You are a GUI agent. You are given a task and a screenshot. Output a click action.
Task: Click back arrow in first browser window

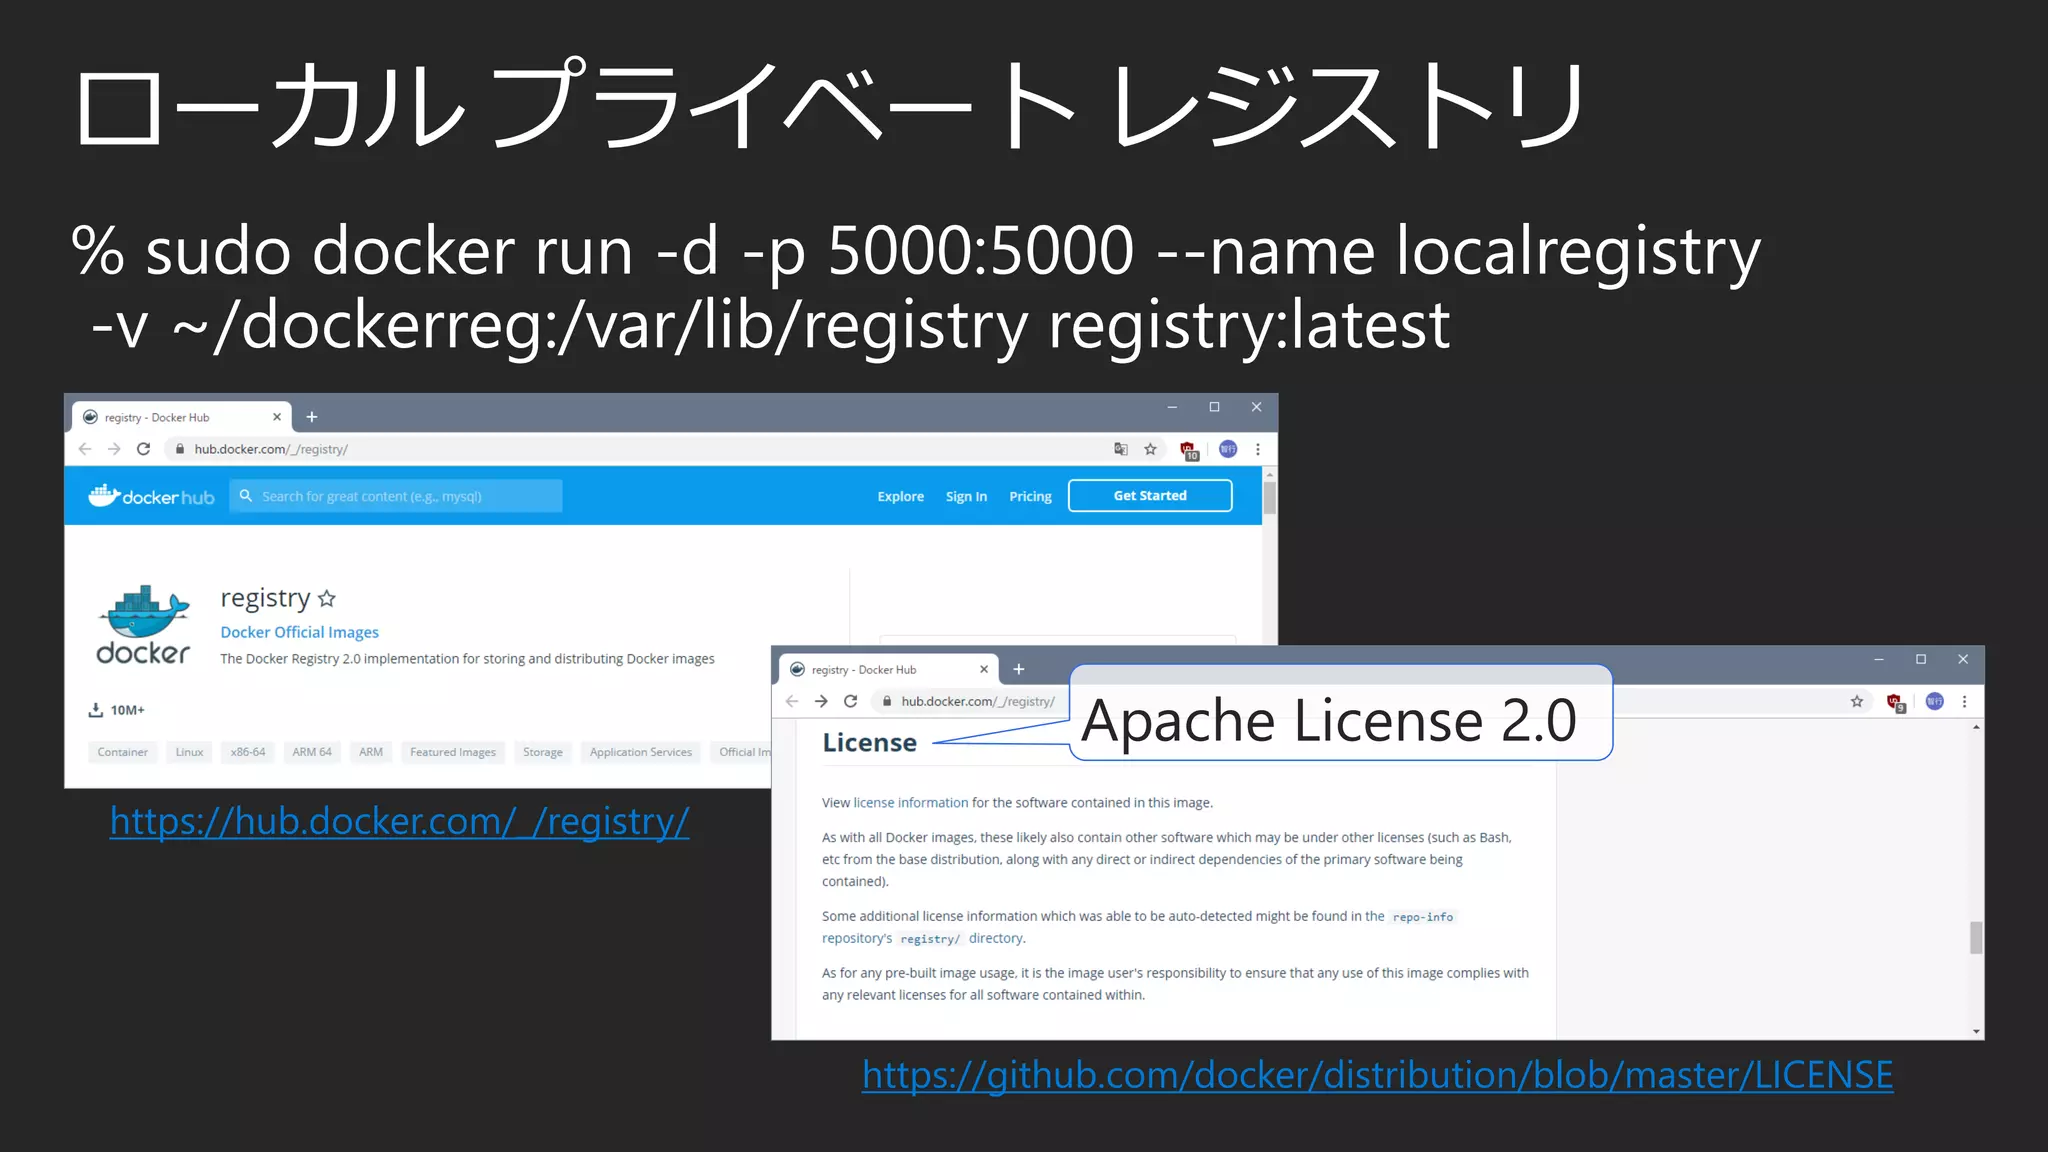point(85,449)
